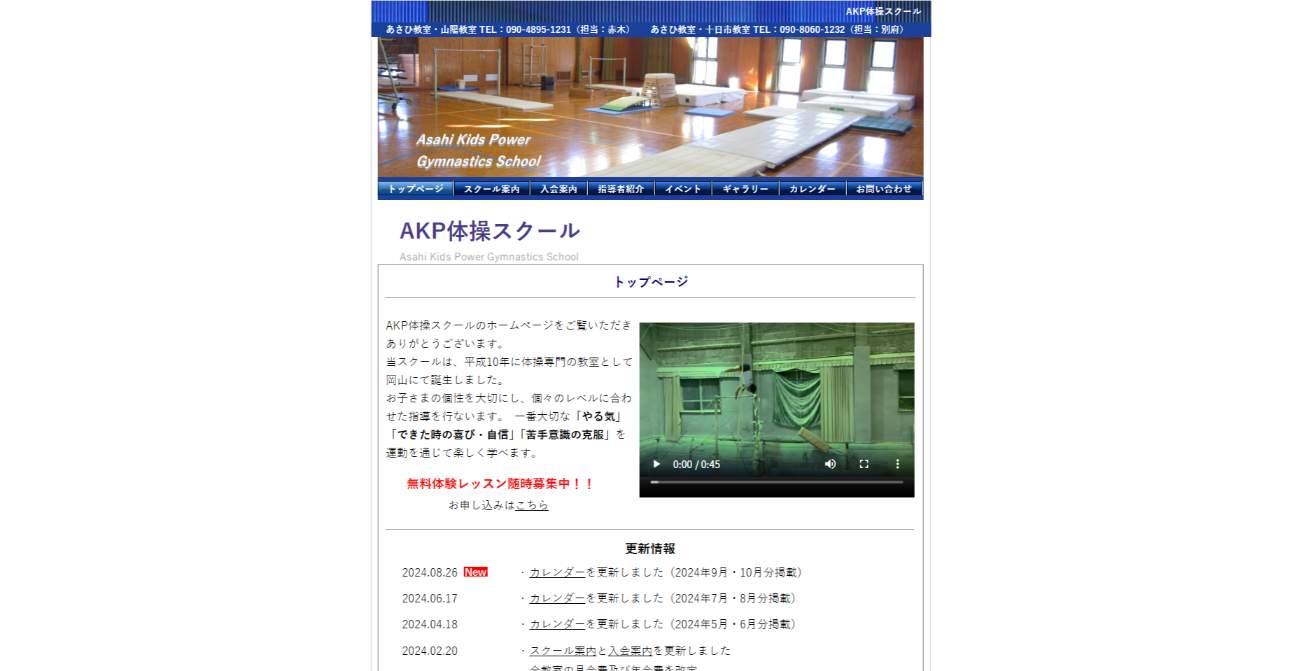Click the カレンダー link dated 2024.06.17
The width and height of the screenshot is (1301, 671).
pyautogui.click(x=557, y=598)
